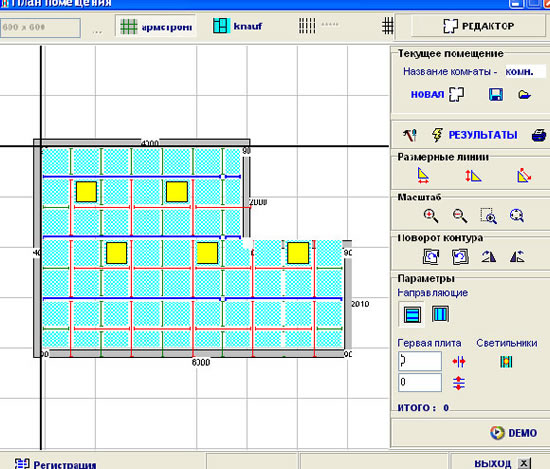Viewport: 550px width, 469px height.
Task: Toggle vertical guide direction
Action: [440, 314]
